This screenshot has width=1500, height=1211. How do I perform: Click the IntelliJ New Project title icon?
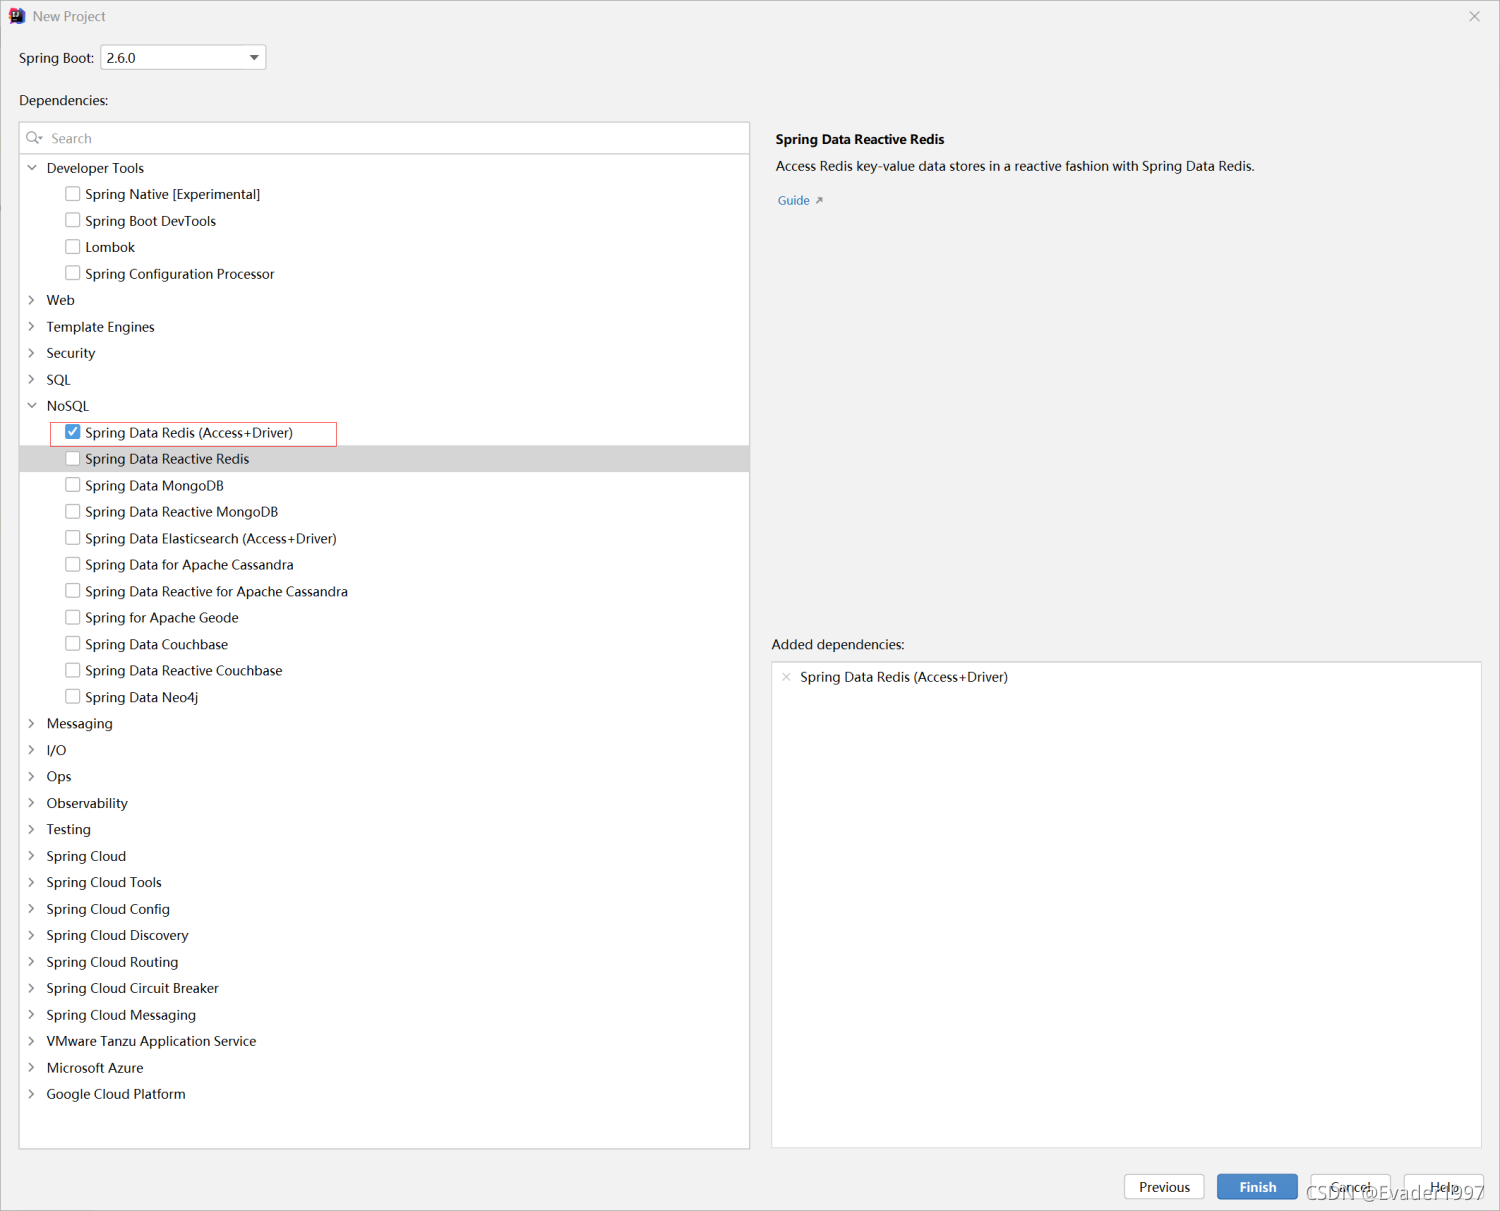[17, 16]
